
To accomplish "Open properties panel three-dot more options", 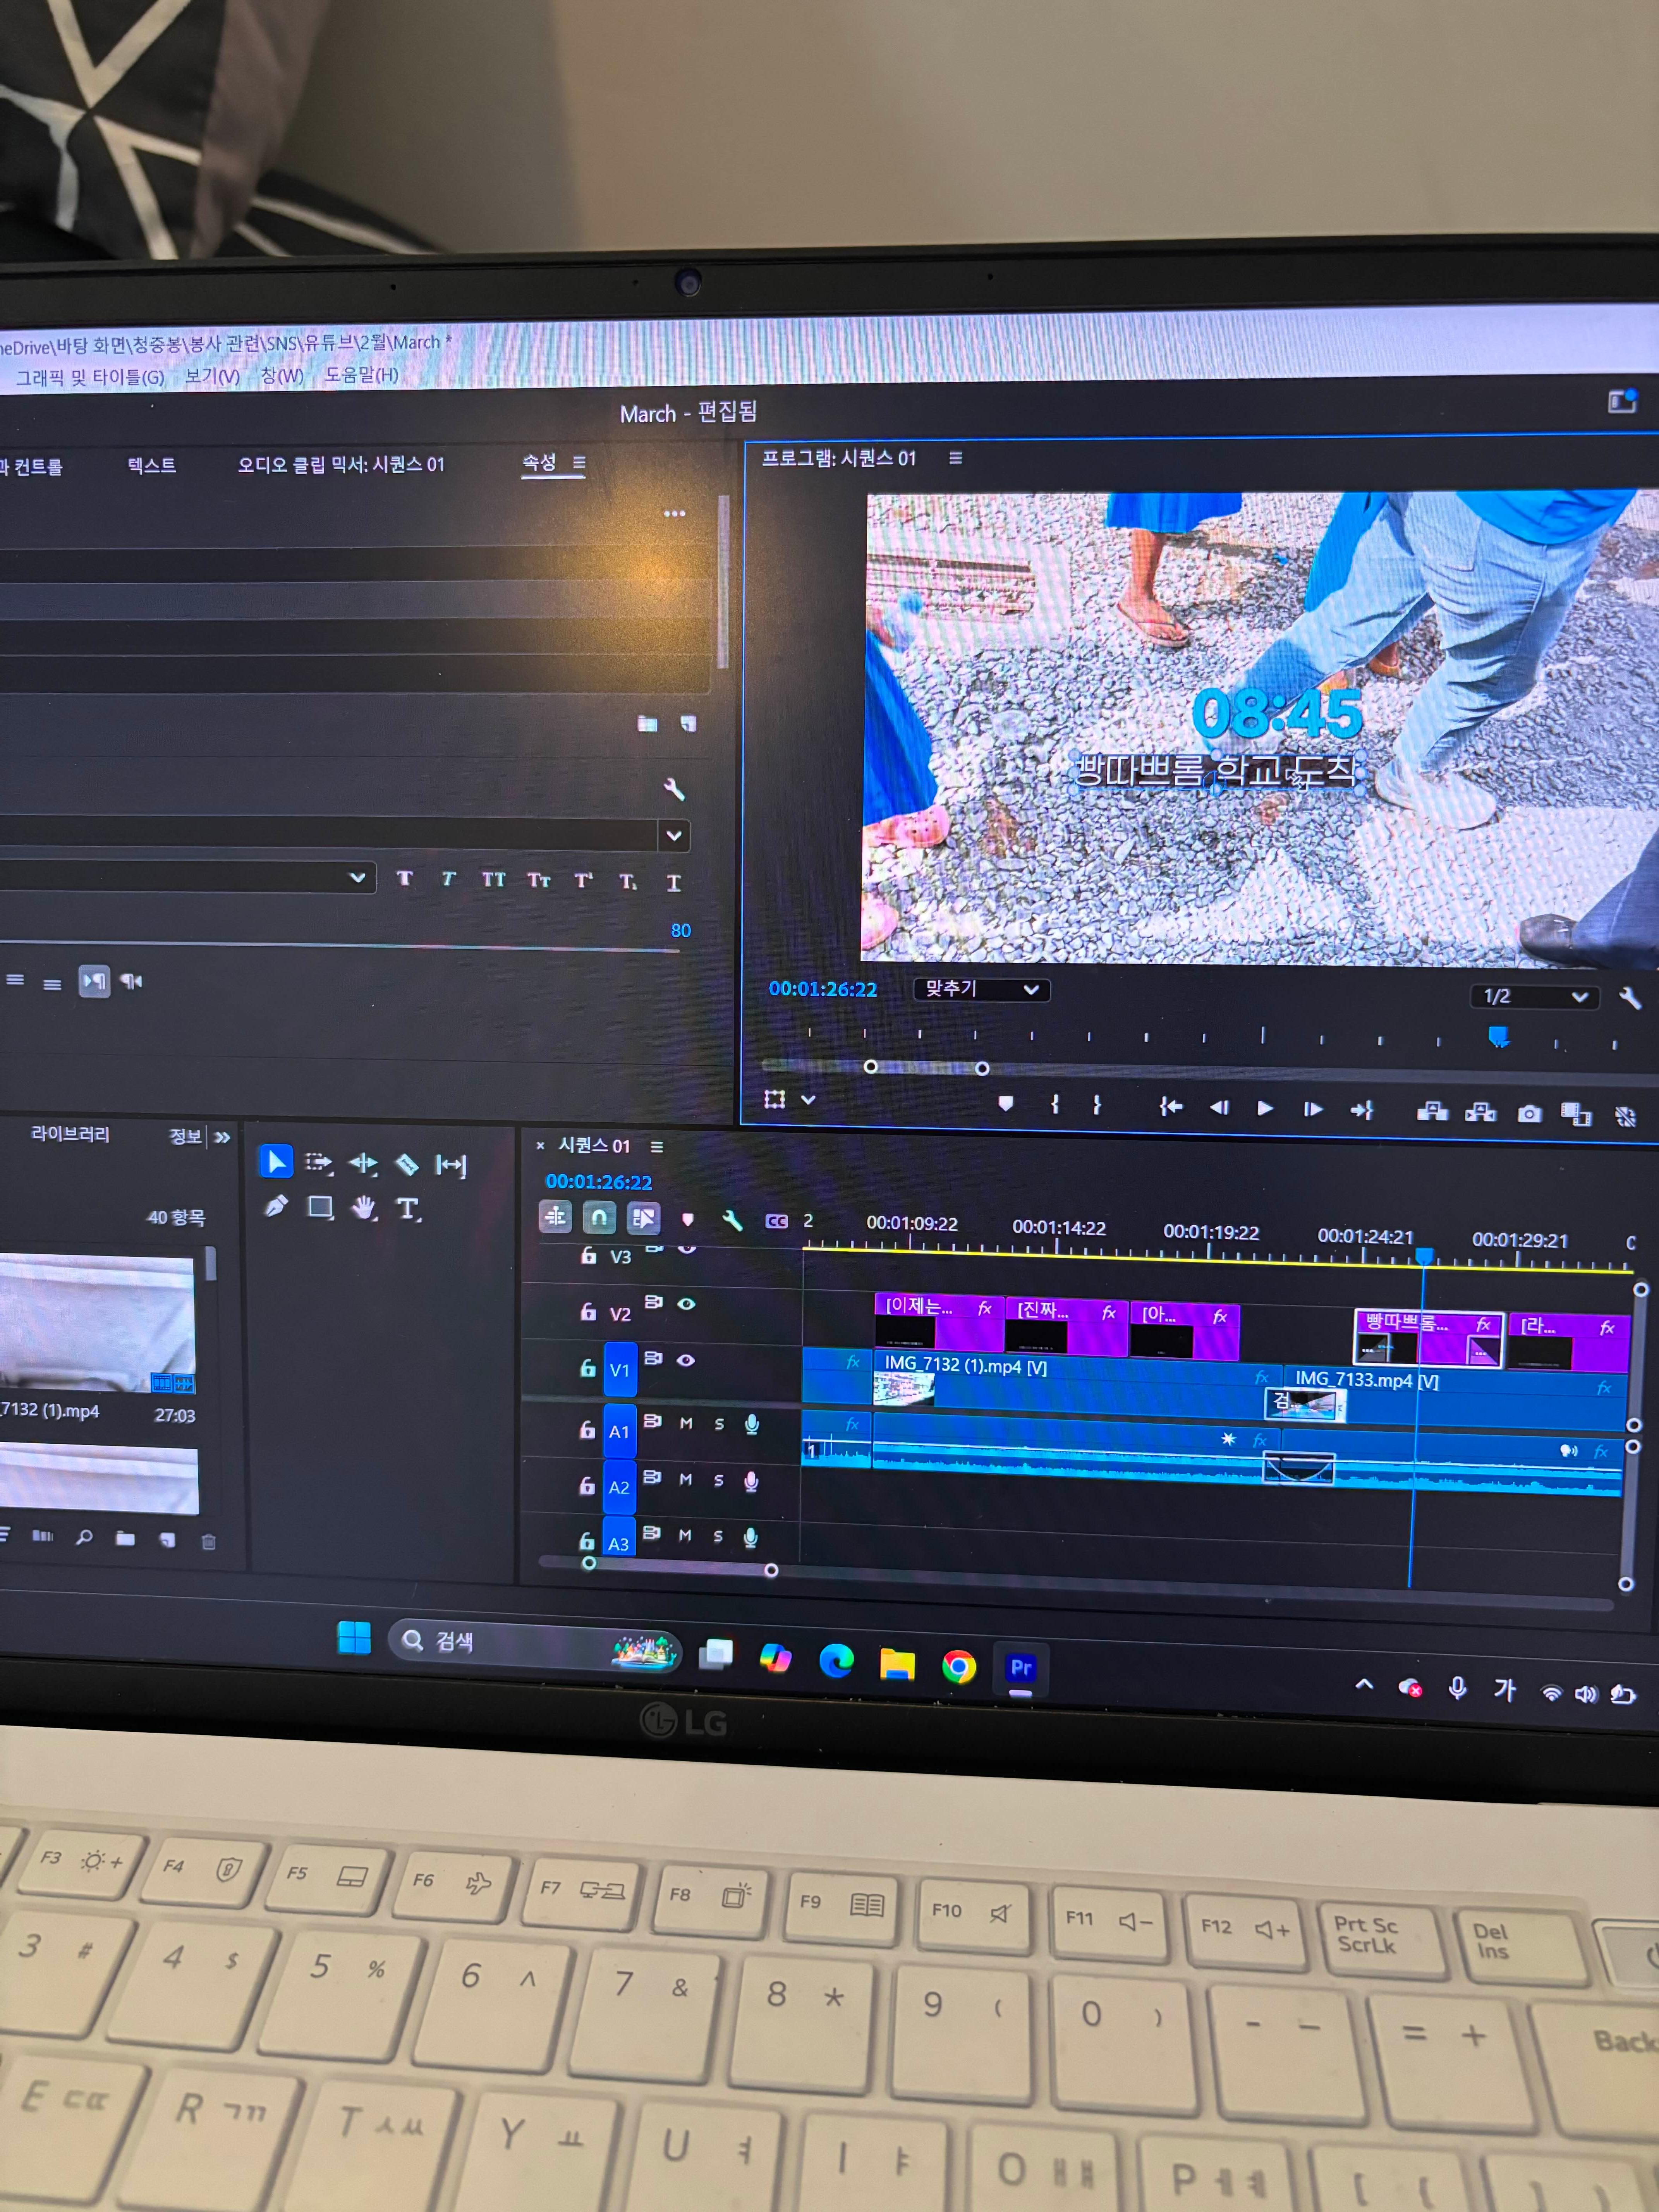I will click(675, 513).
